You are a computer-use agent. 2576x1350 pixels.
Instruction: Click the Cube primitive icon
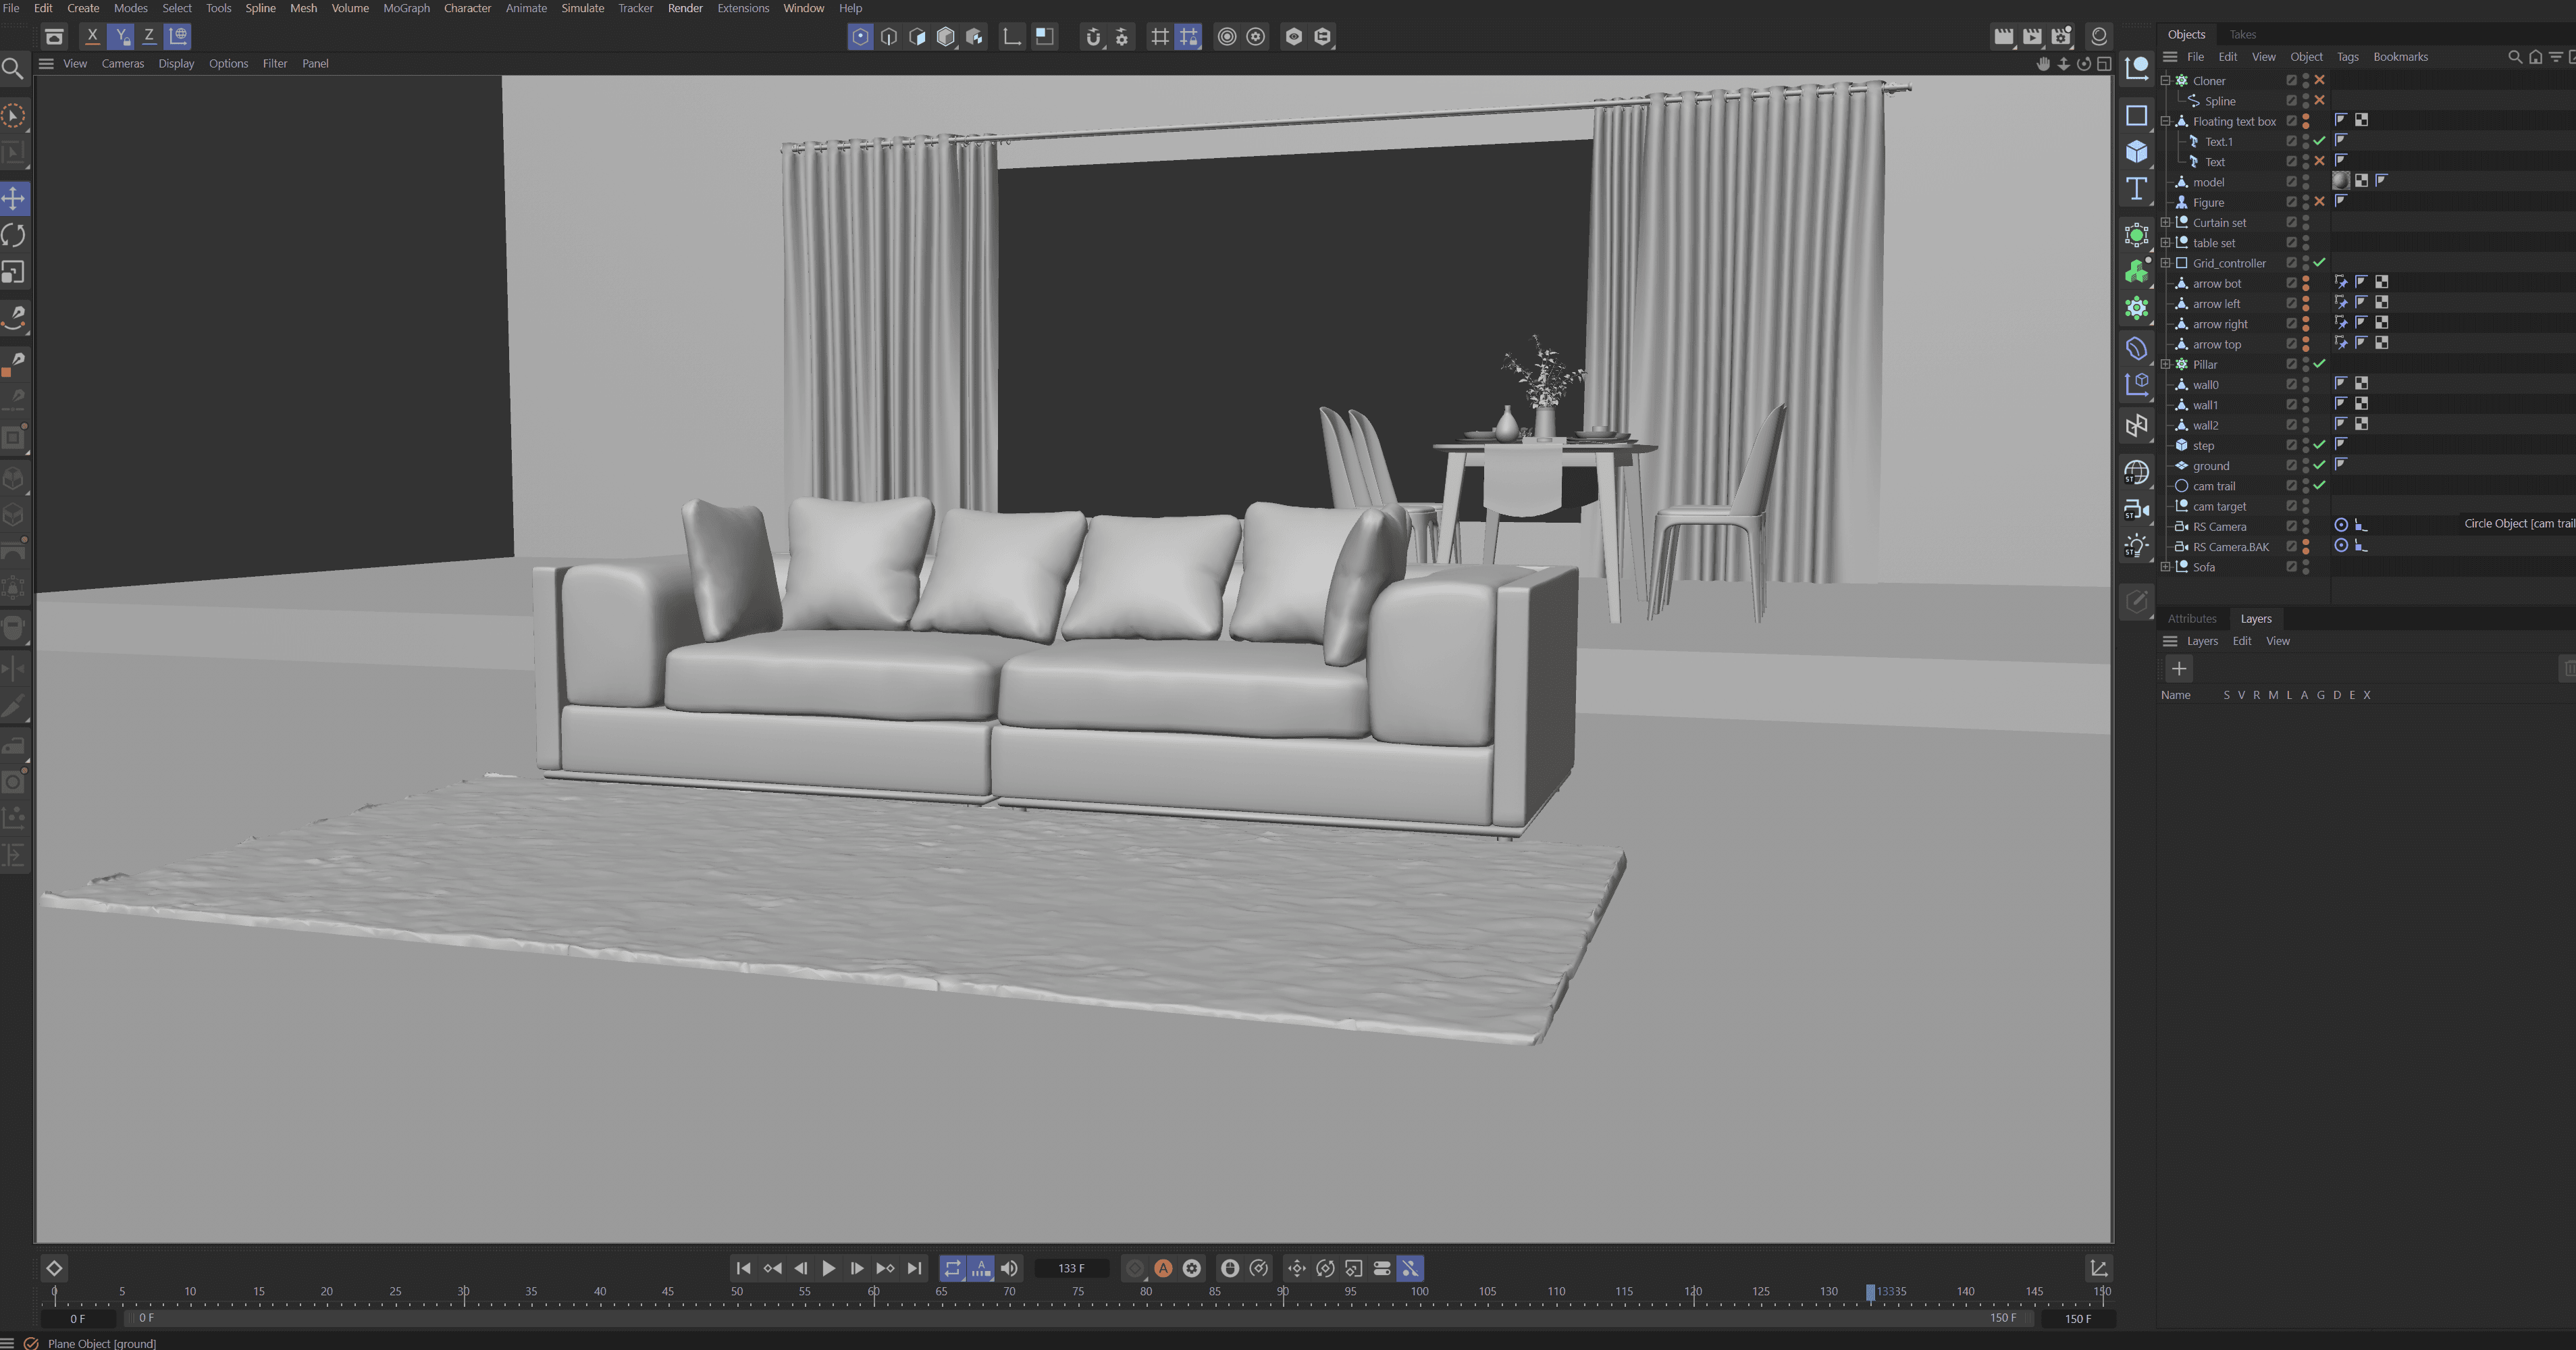coord(2137,152)
